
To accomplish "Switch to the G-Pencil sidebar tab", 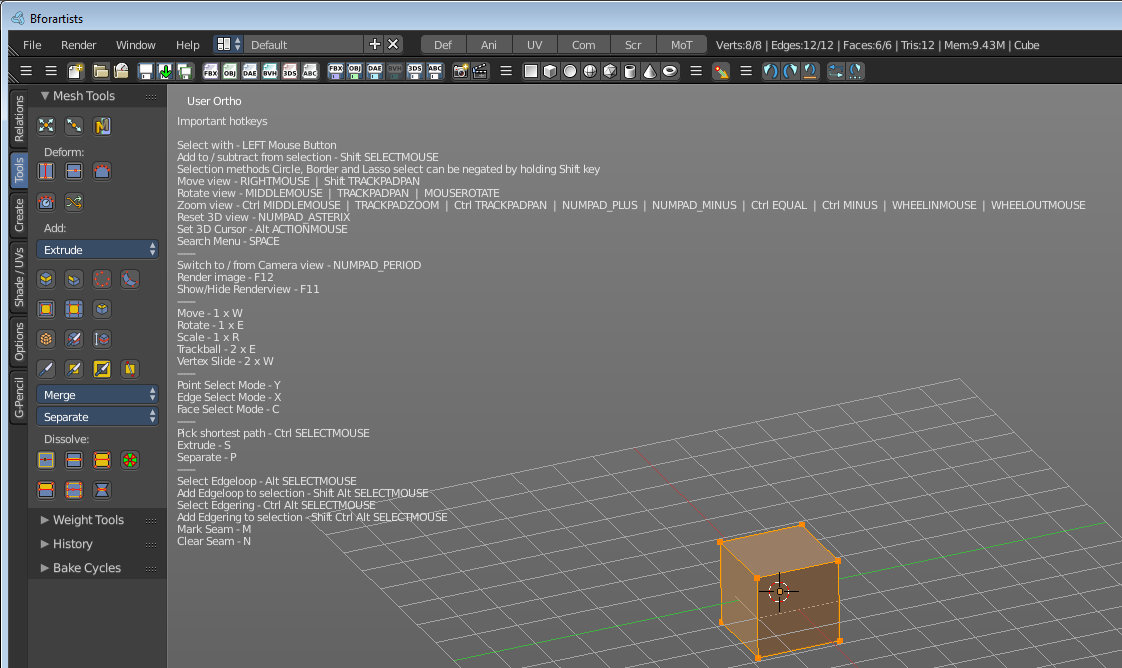I will 19,397.
